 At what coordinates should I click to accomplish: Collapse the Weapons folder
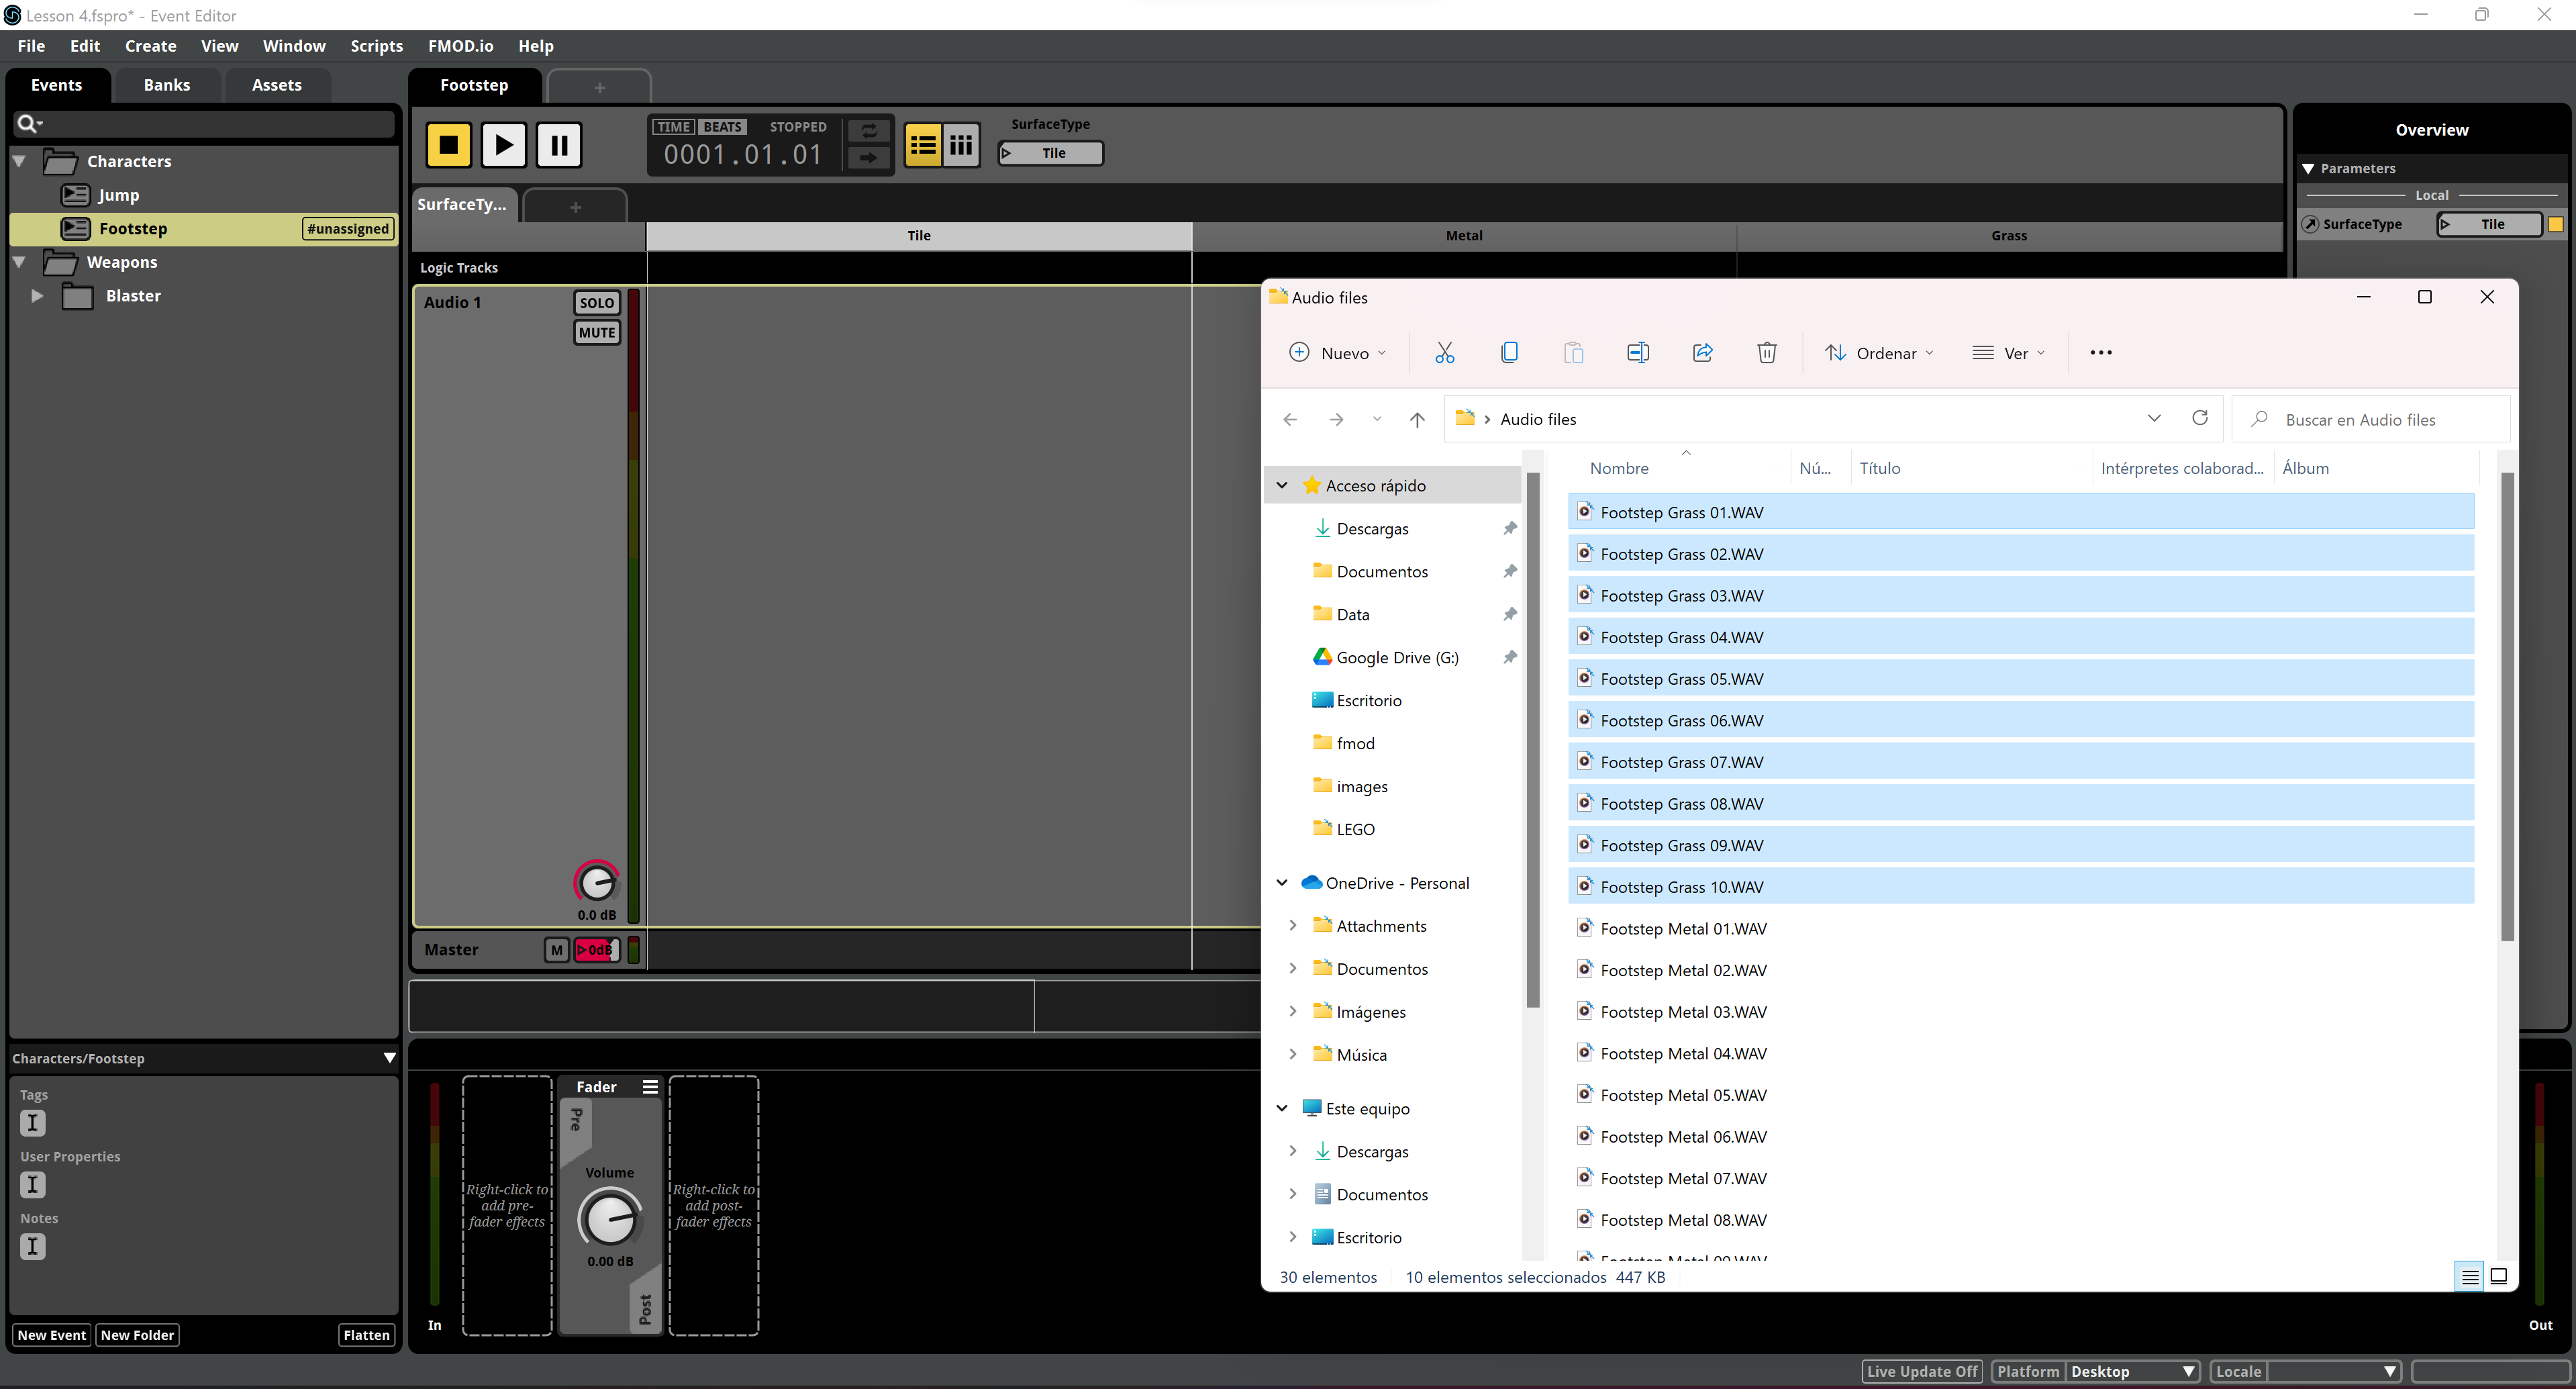click(x=19, y=262)
